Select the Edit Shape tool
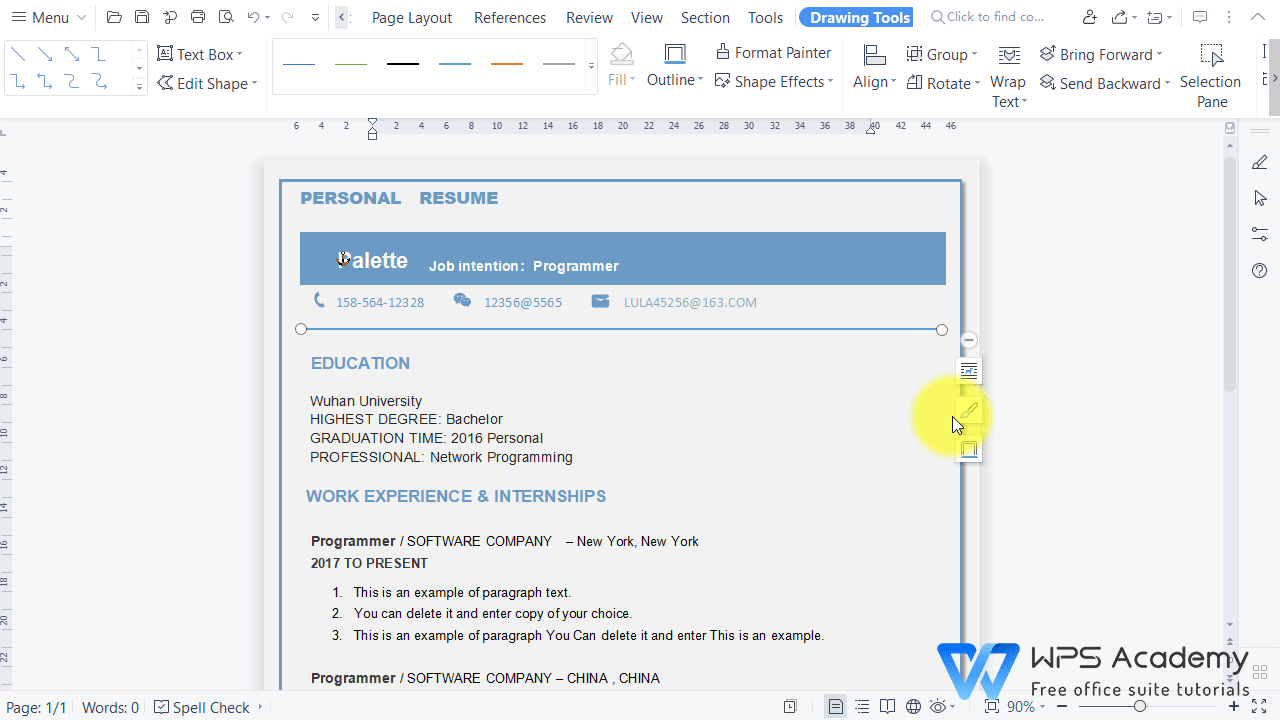Screen dimensions: 1280x720 pos(206,83)
